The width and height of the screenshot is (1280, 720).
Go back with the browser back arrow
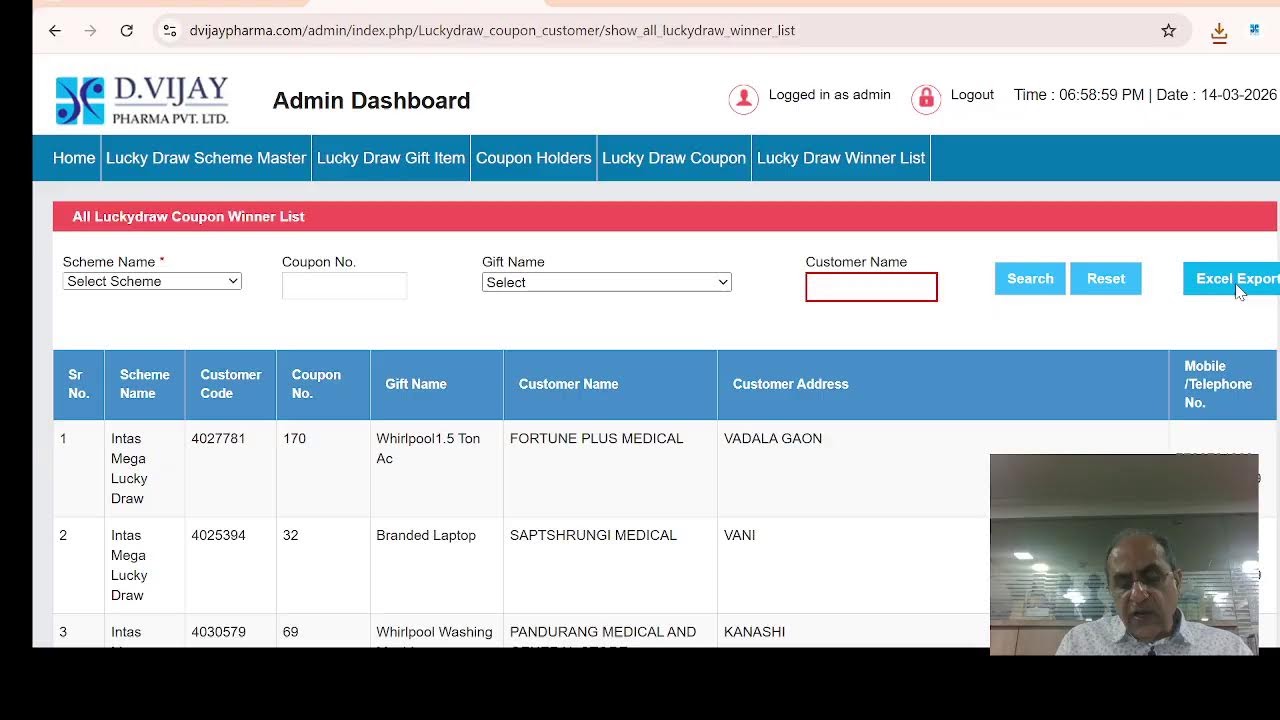coord(55,31)
